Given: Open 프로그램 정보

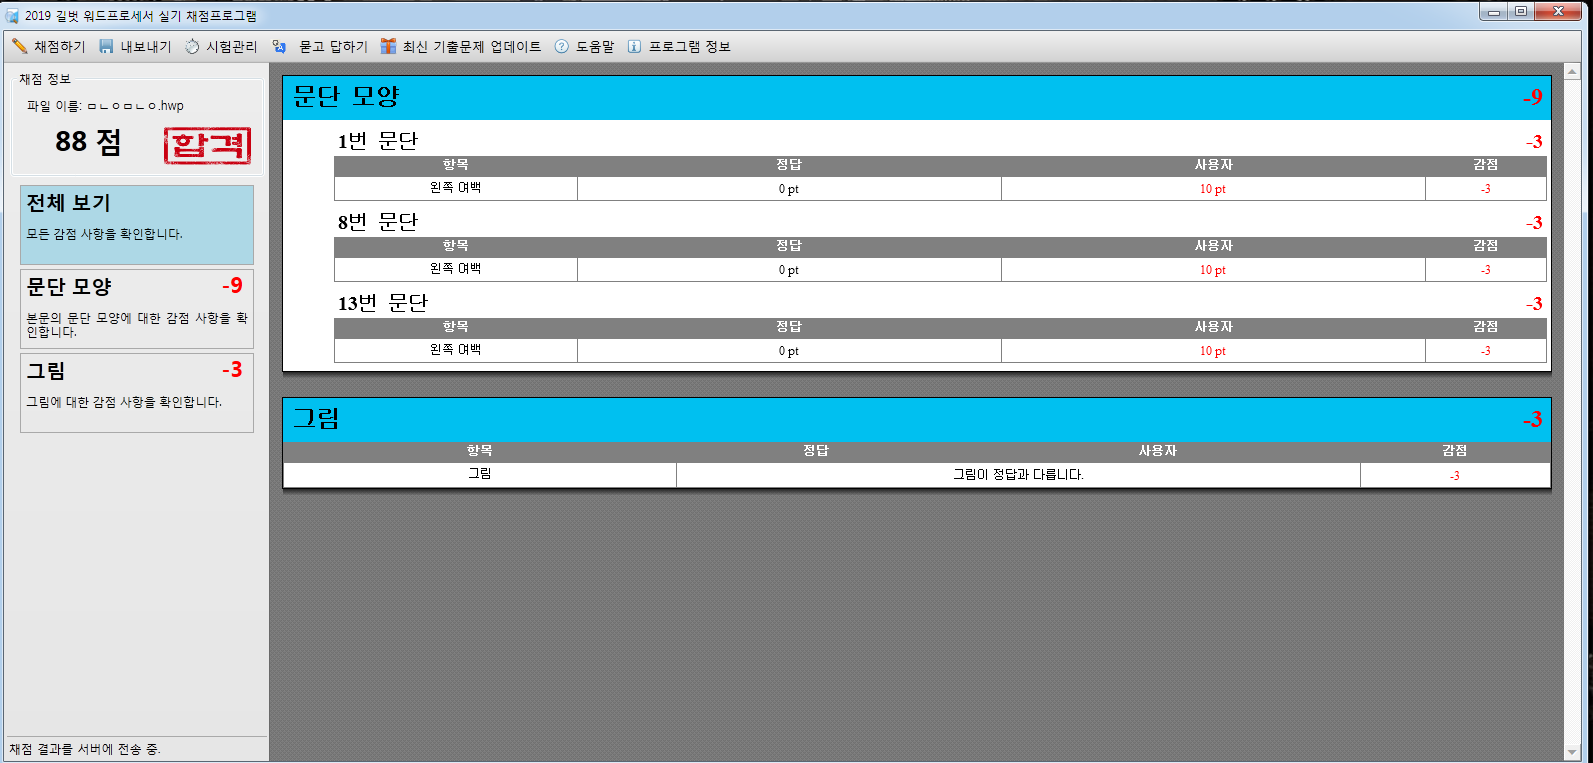Looking at the screenshot, I should [x=679, y=46].
